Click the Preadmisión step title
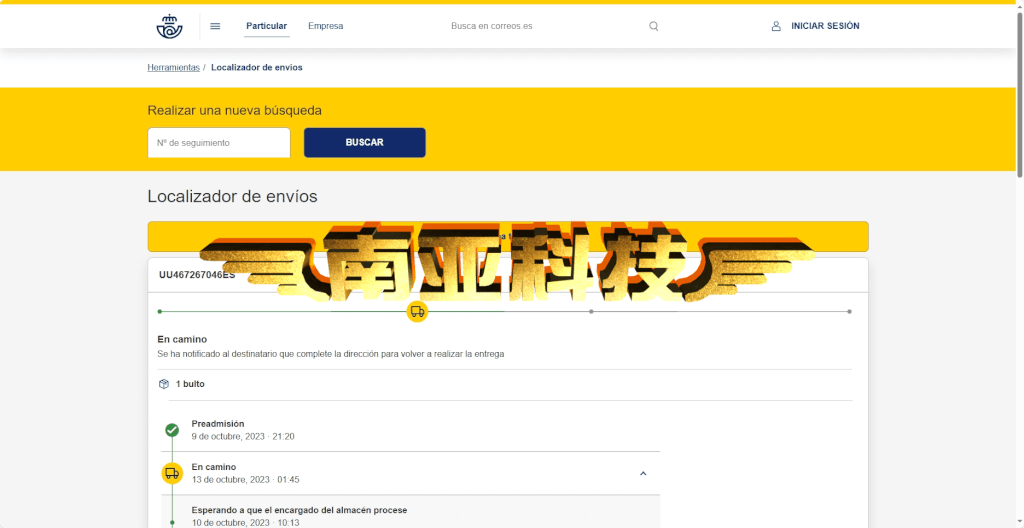The height and width of the screenshot is (528, 1024). (217, 424)
